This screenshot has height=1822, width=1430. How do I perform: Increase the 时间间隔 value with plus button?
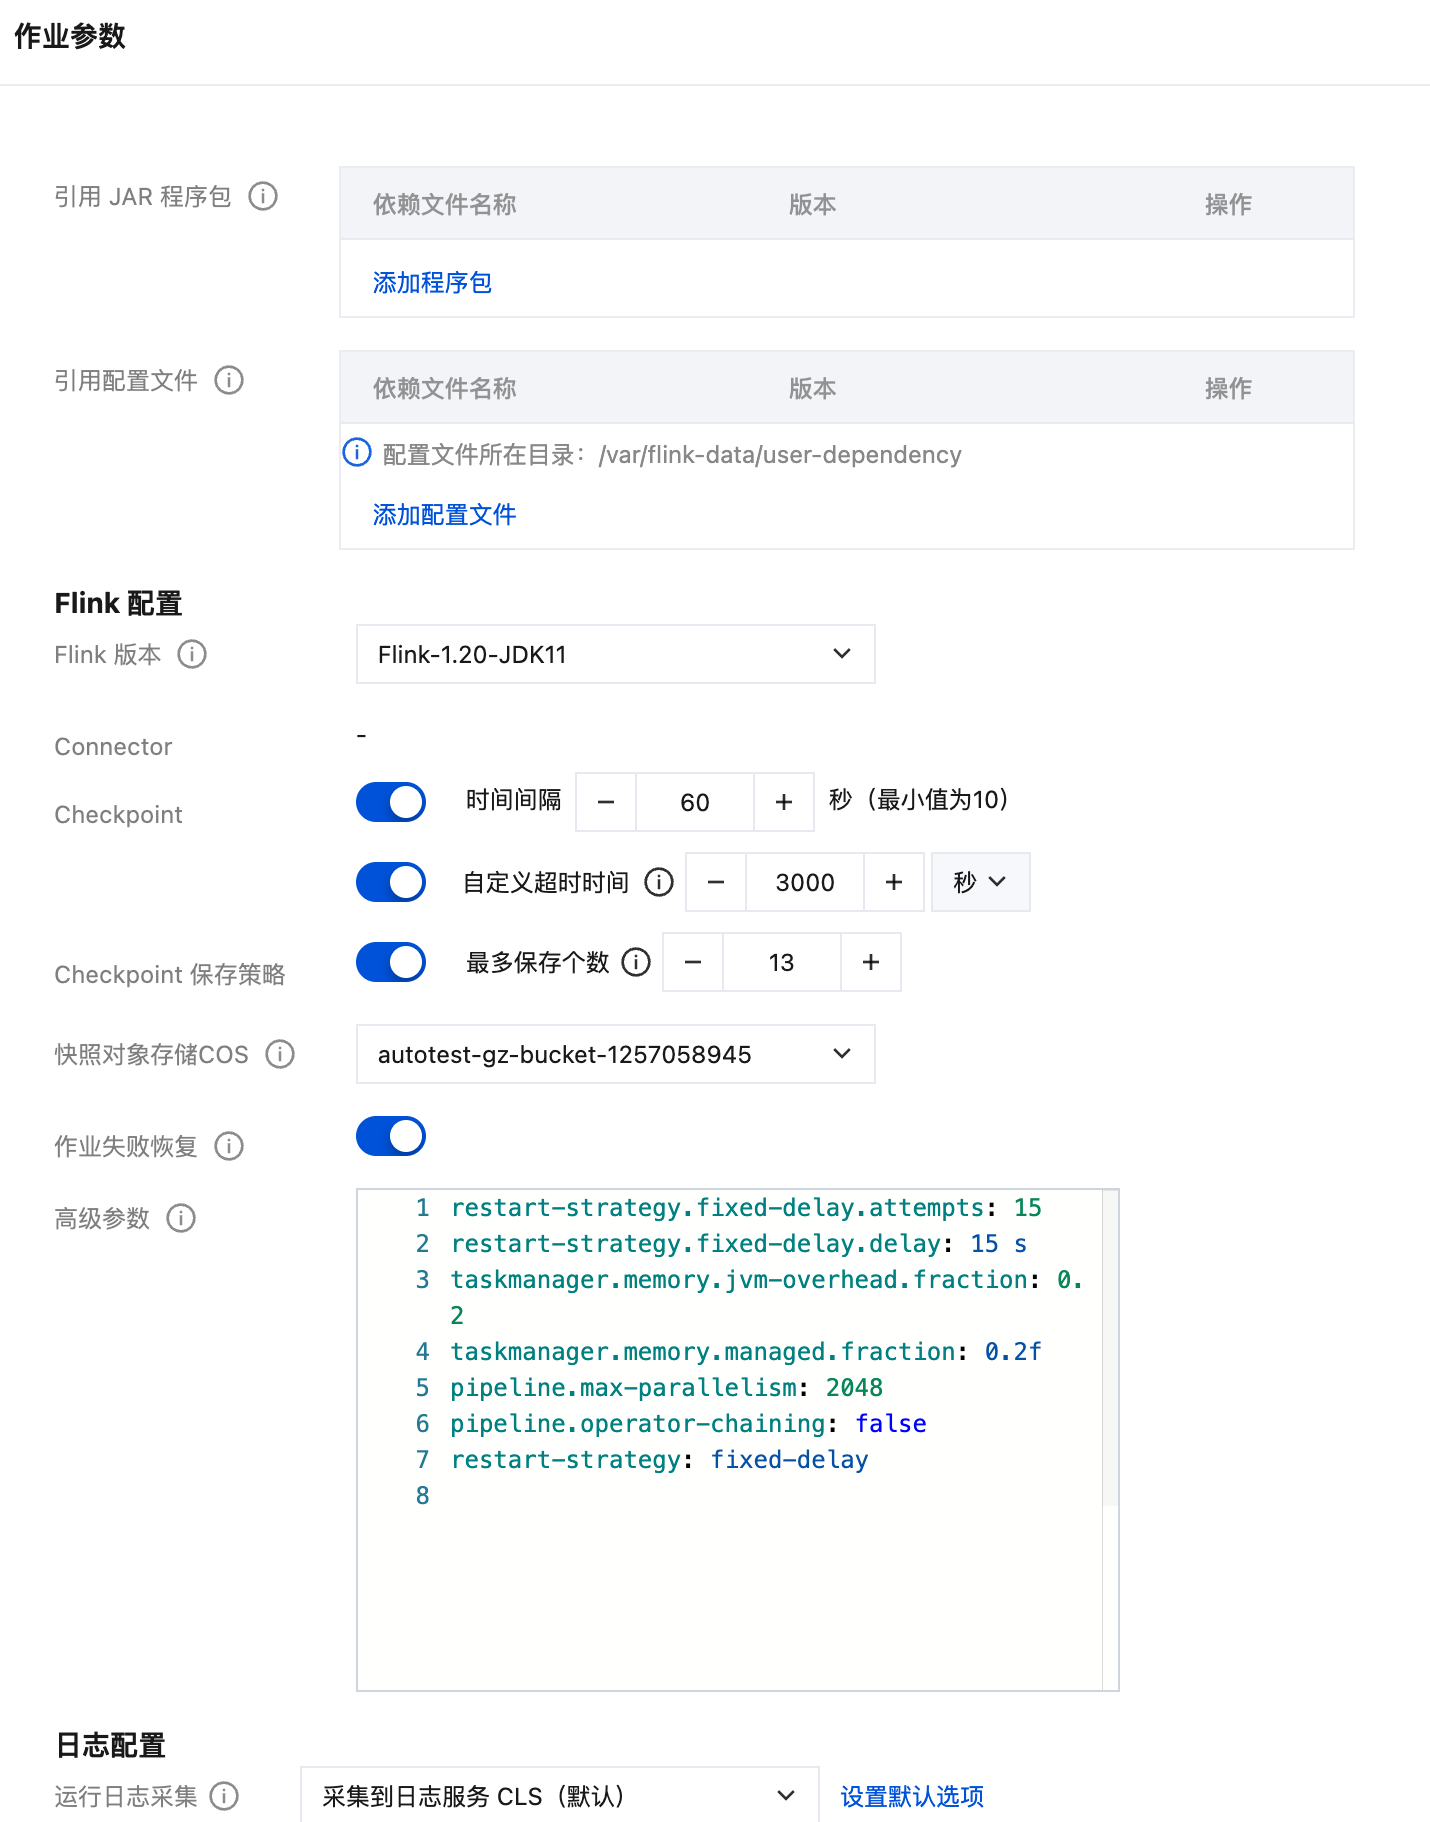(784, 802)
